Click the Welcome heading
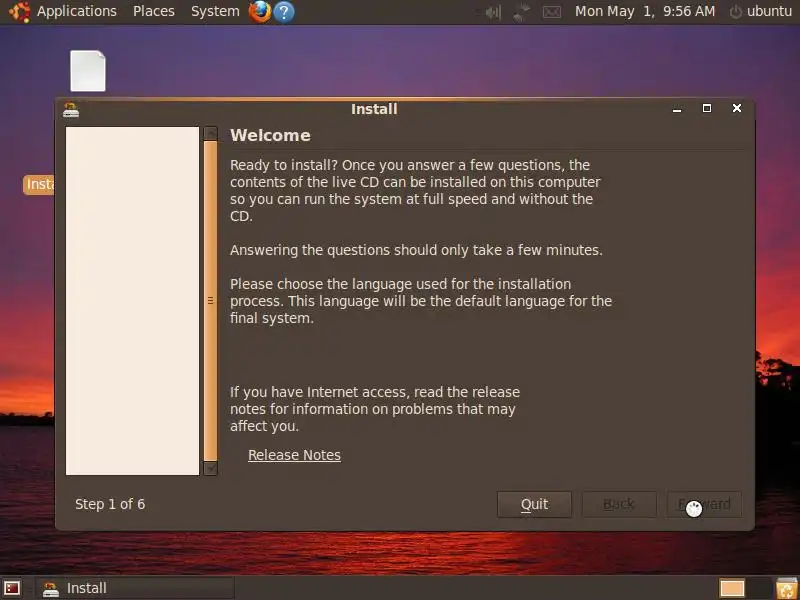800x600 pixels. pos(270,135)
